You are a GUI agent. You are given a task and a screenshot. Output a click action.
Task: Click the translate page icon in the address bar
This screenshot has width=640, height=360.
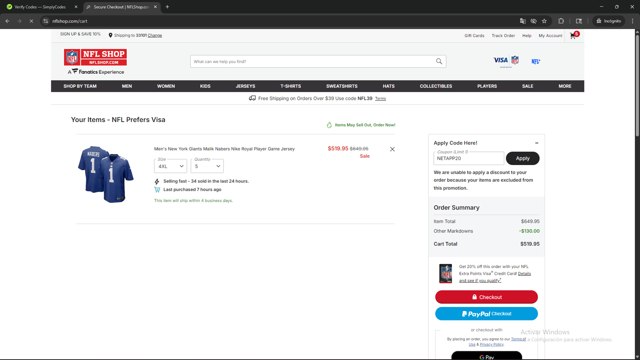(522, 21)
